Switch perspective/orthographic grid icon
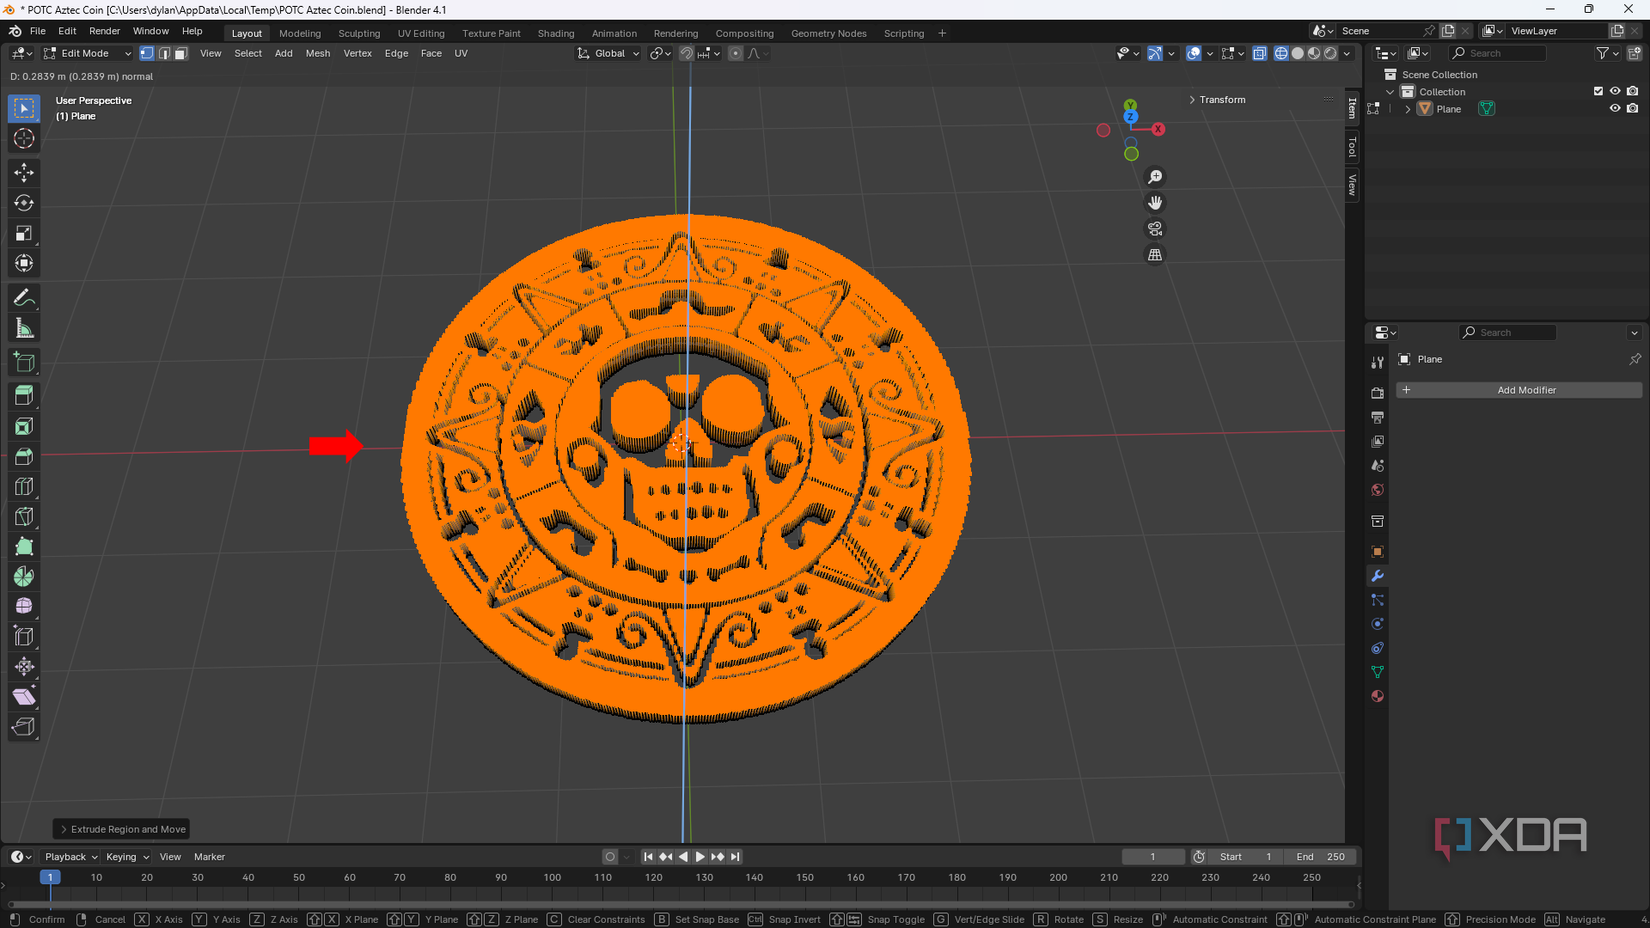Viewport: 1650px width, 928px height. click(1155, 255)
